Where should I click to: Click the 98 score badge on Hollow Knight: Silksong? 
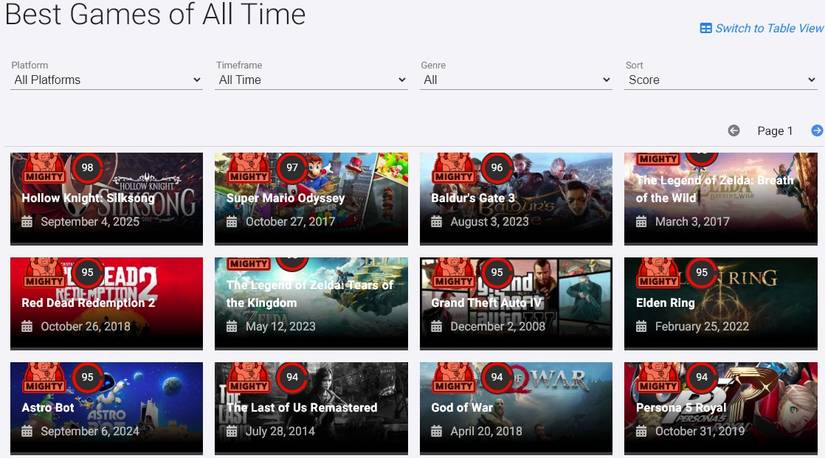87,168
